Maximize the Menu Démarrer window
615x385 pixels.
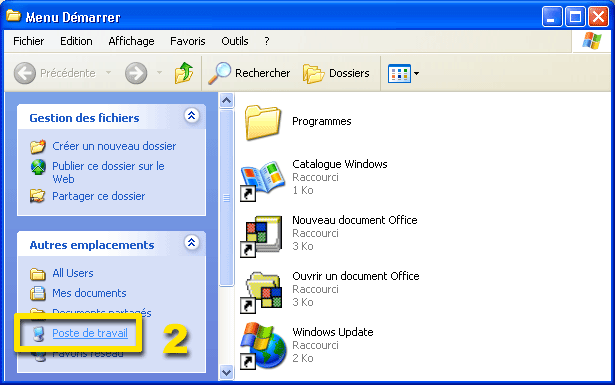(575, 17)
